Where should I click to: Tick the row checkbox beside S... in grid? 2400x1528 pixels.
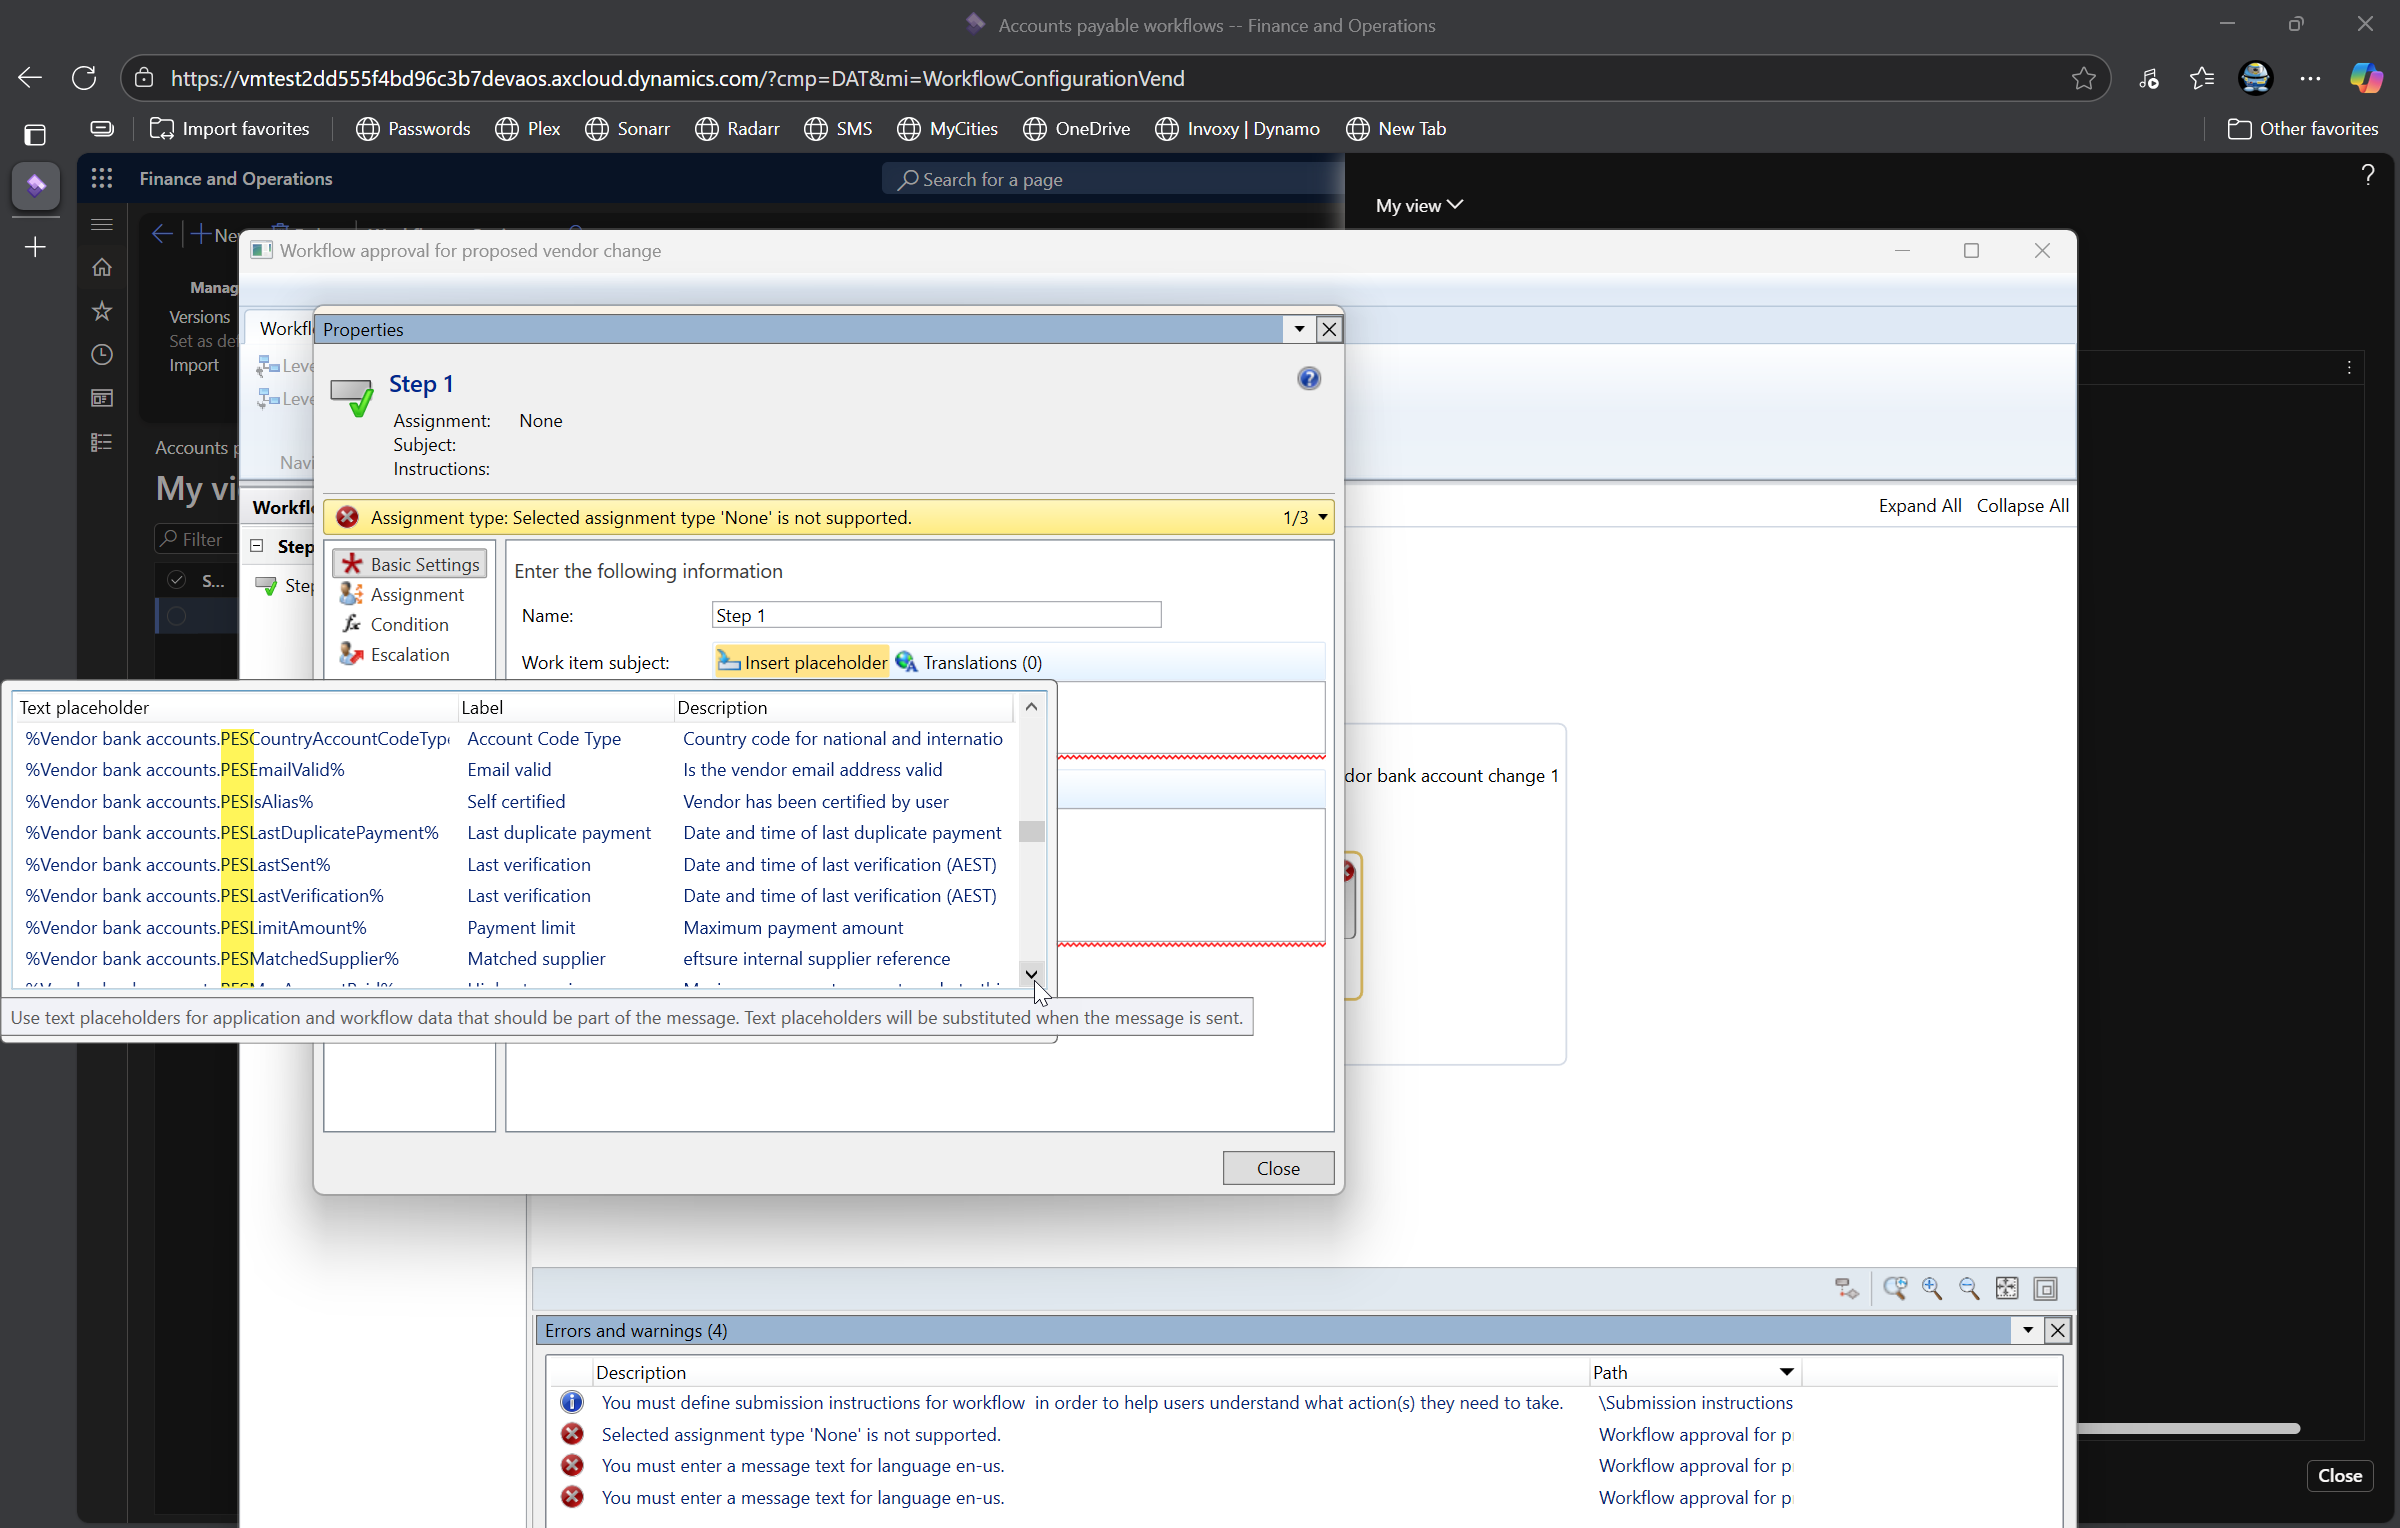[x=177, y=580]
